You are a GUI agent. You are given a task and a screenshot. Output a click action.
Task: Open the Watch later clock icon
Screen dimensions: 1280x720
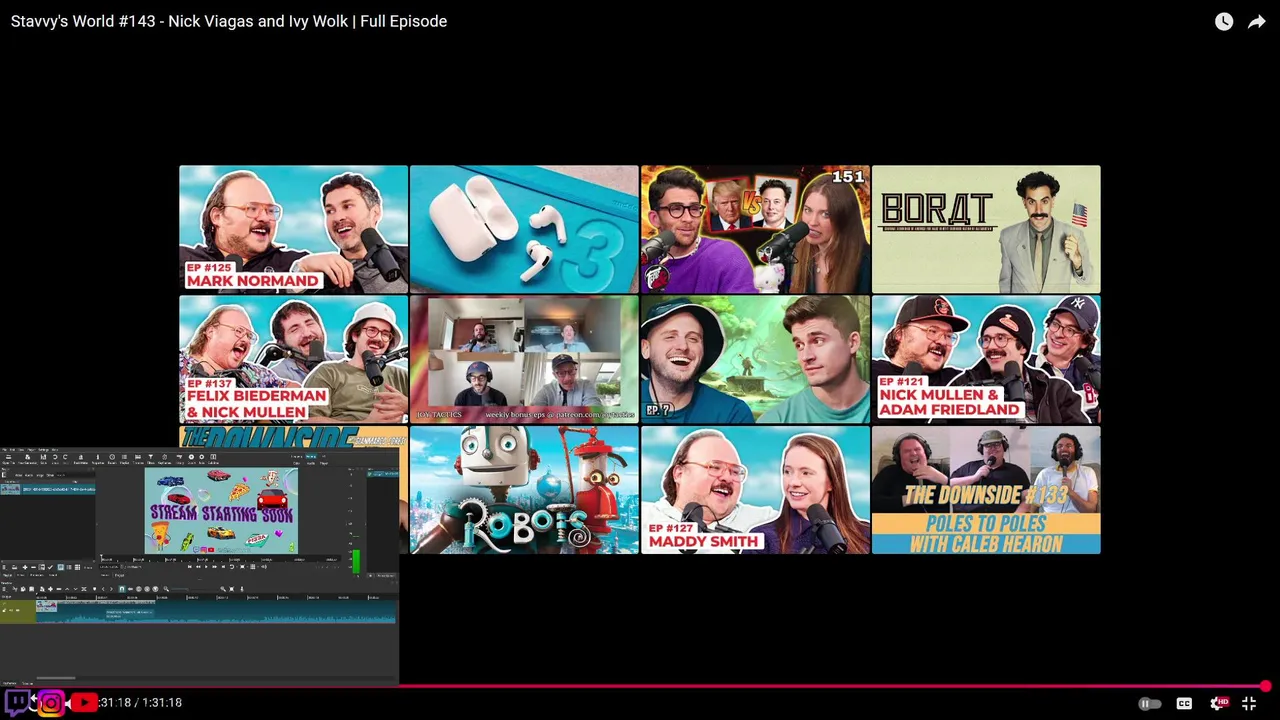click(x=1224, y=22)
